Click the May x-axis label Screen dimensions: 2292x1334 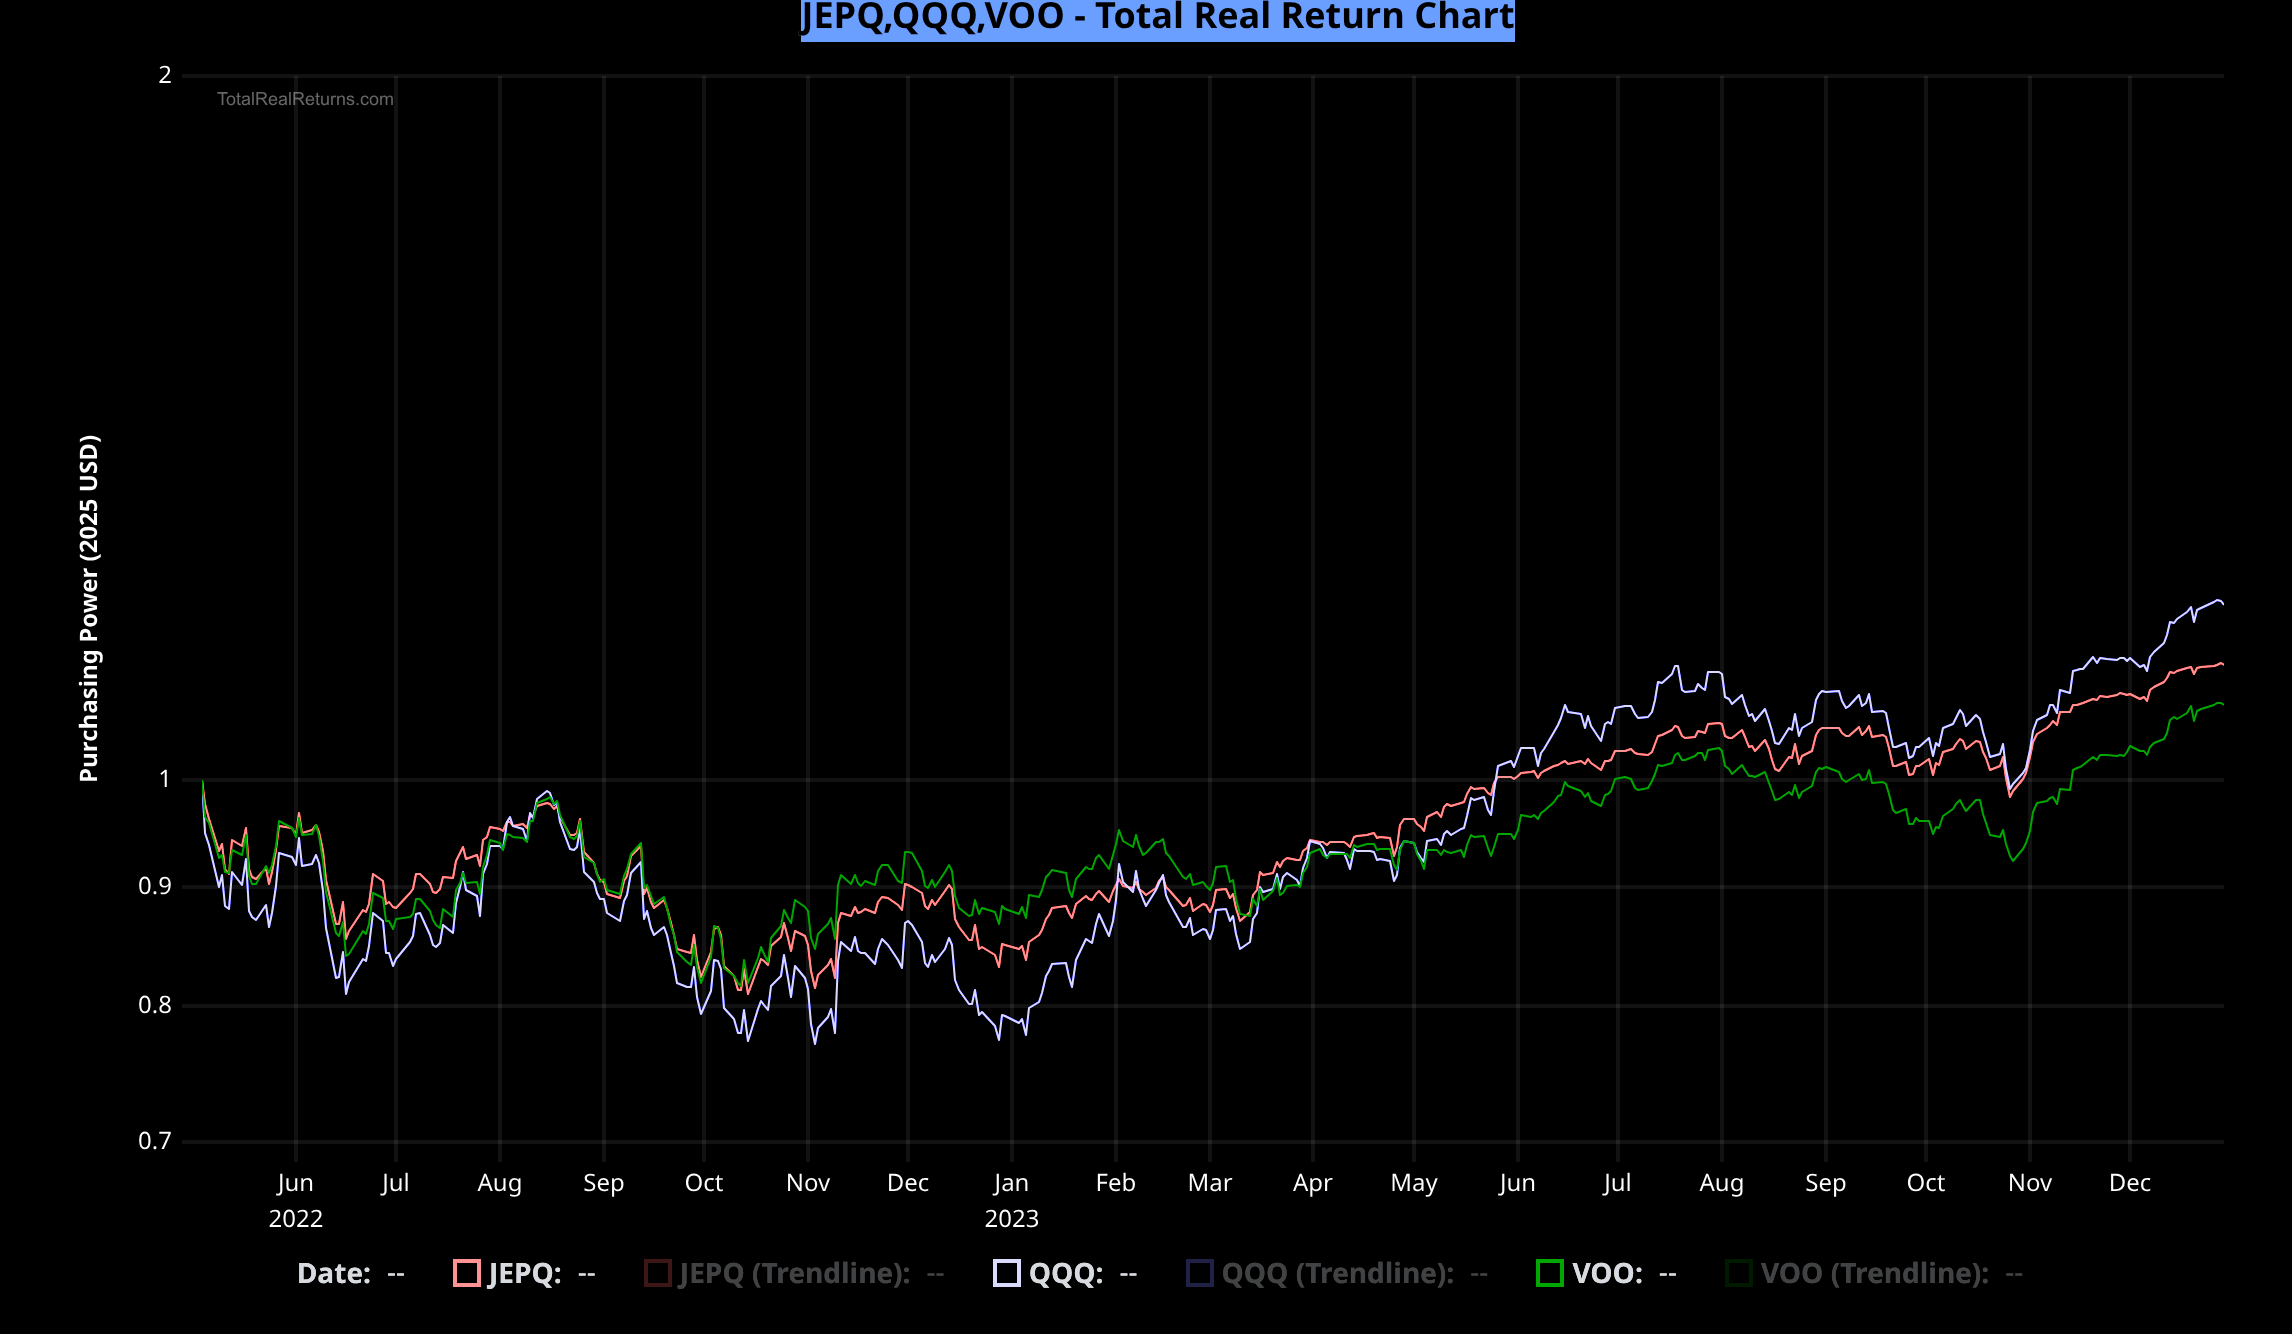1414,1184
